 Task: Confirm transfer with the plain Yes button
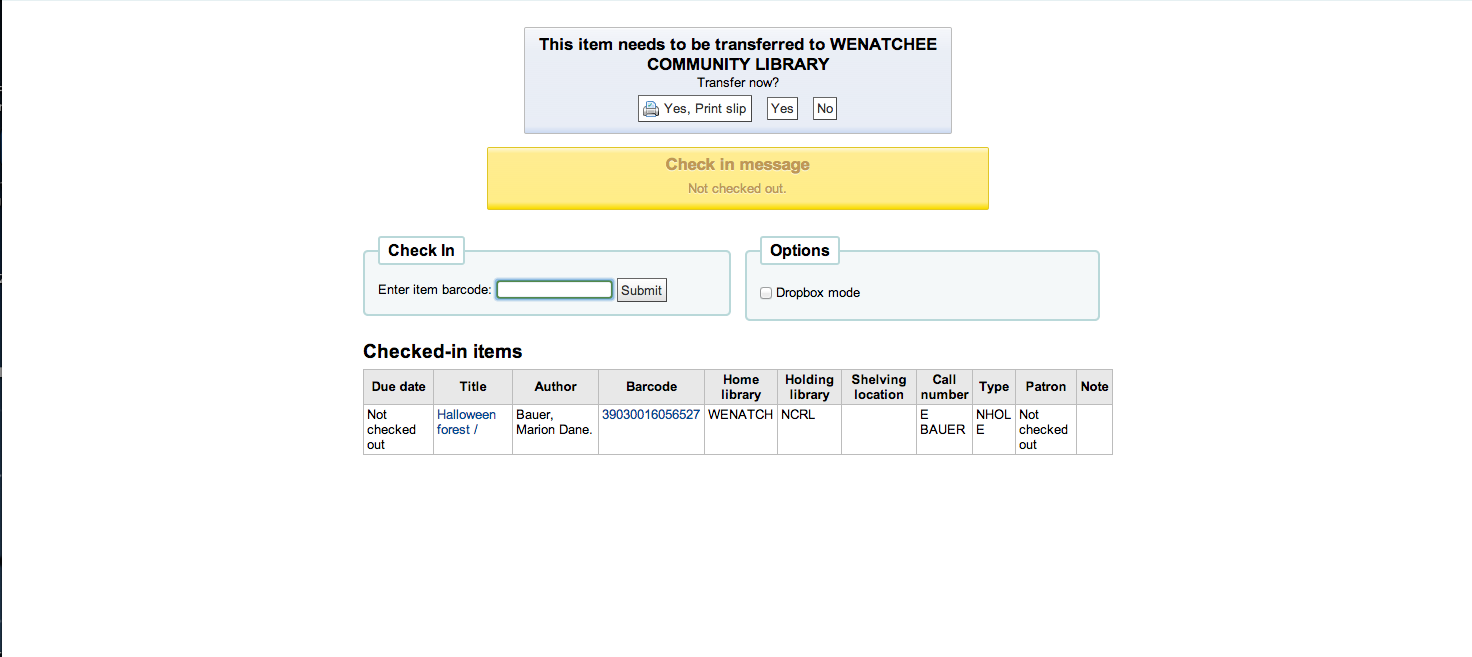(x=782, y=109)
